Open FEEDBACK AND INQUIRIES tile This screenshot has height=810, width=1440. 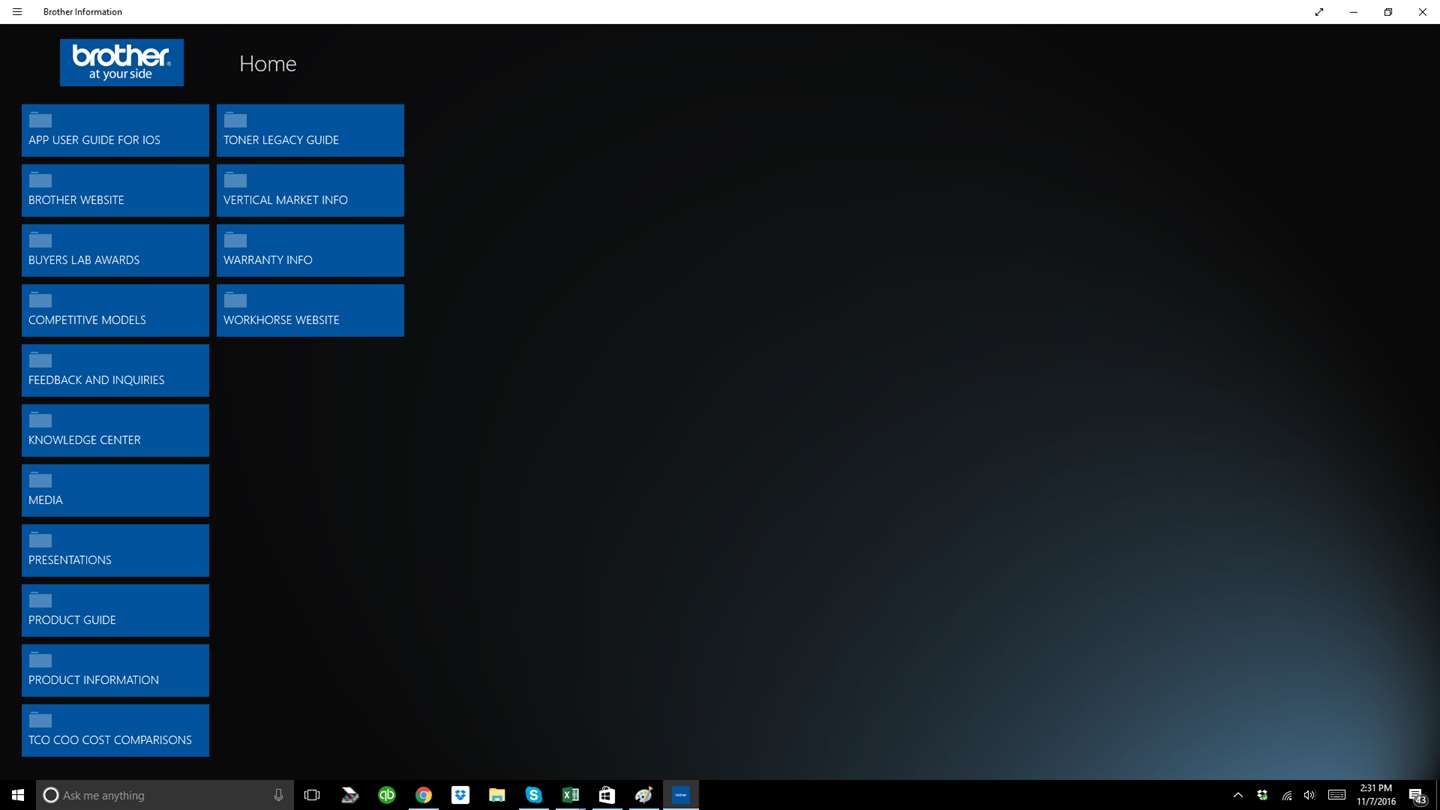tap(115, 370)
